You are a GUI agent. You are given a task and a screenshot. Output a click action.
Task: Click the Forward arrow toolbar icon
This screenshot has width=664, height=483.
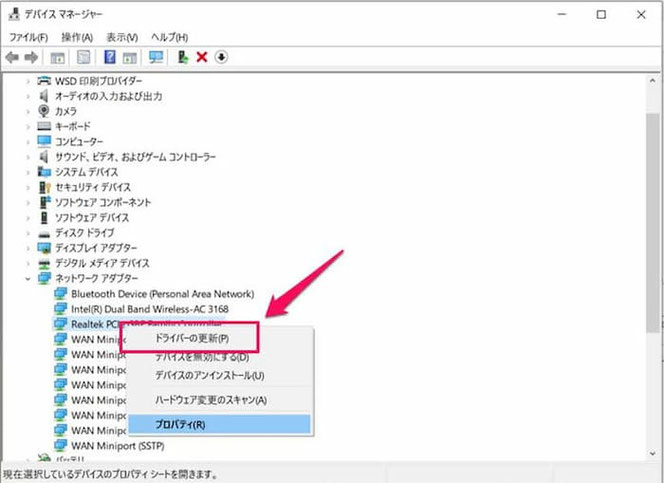[31, 57]
